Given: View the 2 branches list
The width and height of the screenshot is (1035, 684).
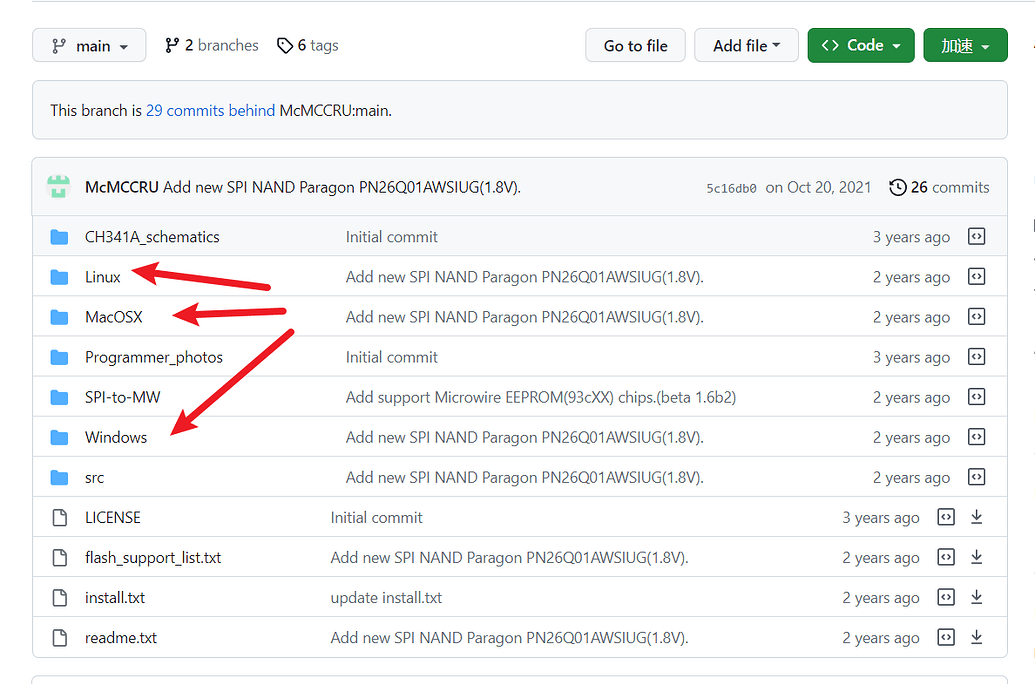Looking at the screenshot, I should pos(211,45).
